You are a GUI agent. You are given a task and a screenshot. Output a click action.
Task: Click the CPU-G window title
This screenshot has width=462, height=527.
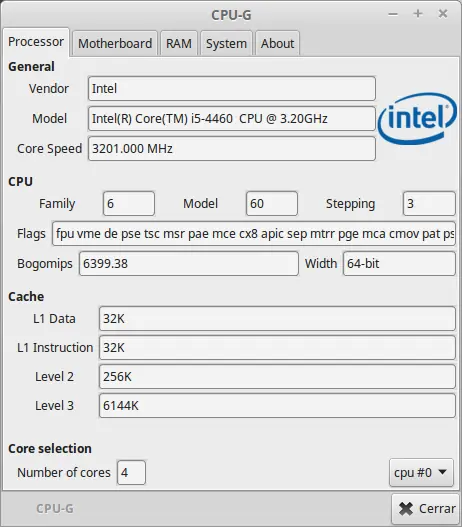[231, 15]
